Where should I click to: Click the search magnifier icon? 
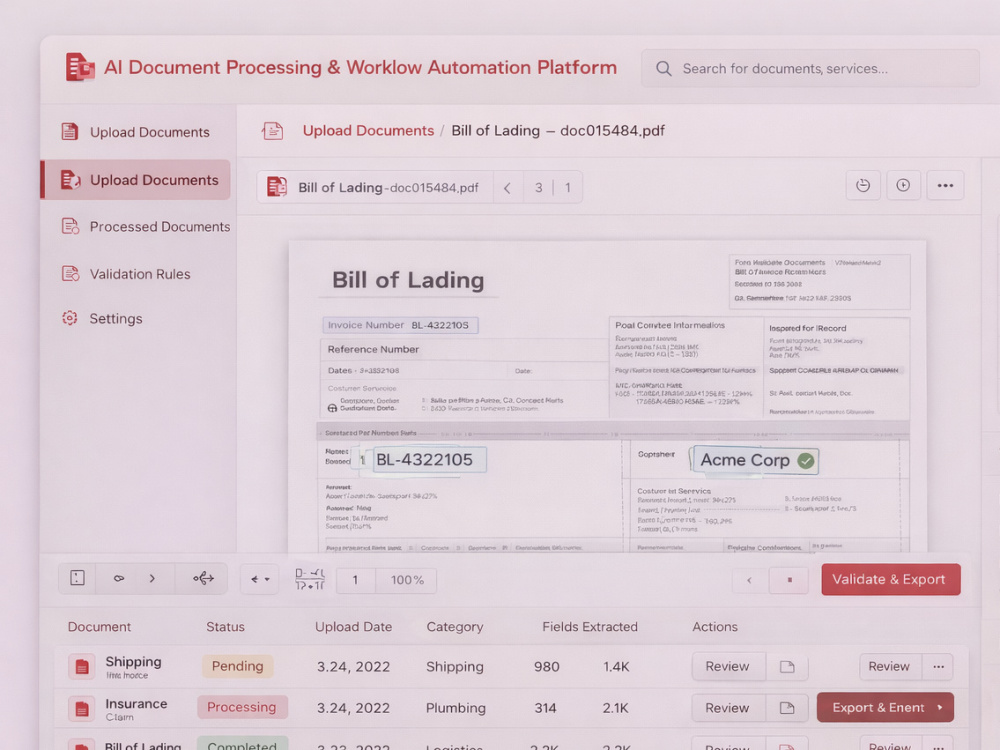(663, 69)
